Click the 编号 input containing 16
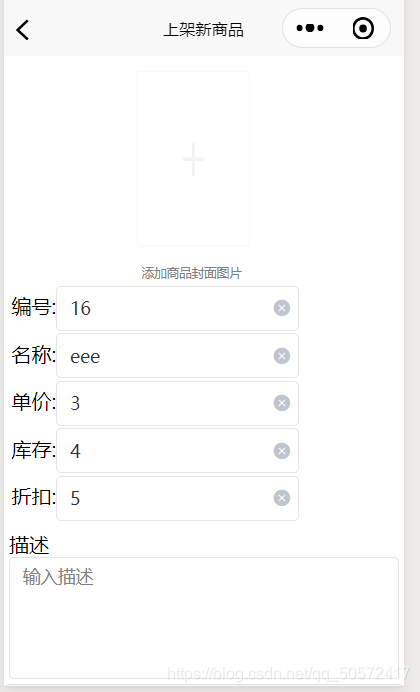Screen dimensions: 420x692 click(177, 308)
